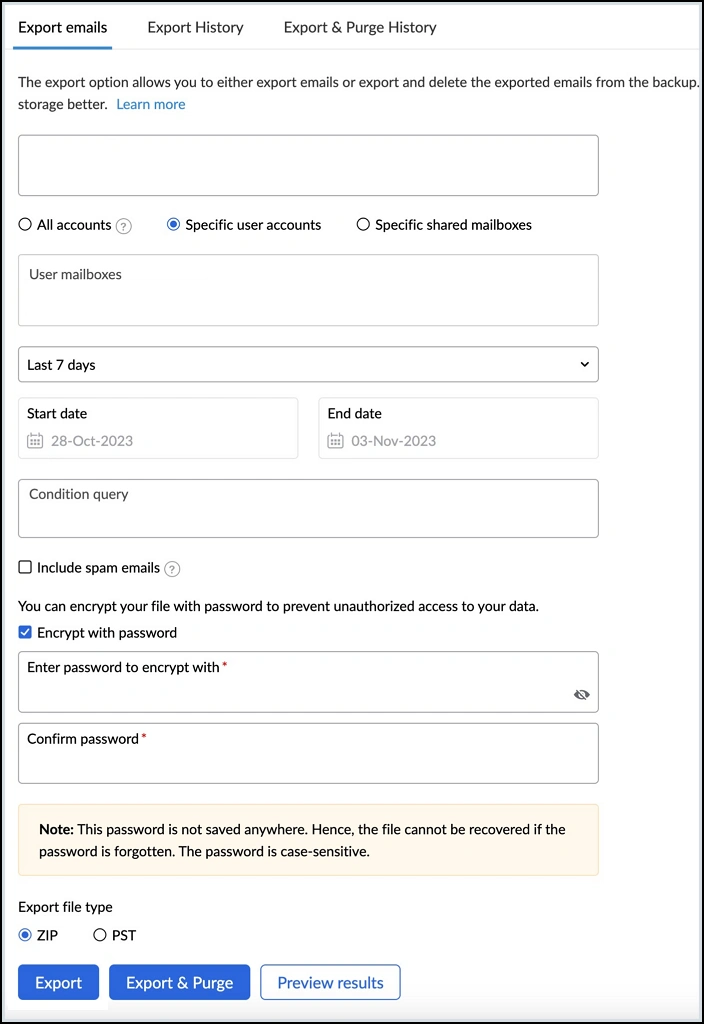Click the help icon next to All accounts
The height and width of the screenshot is (1024, 704).
coord(123,225)
